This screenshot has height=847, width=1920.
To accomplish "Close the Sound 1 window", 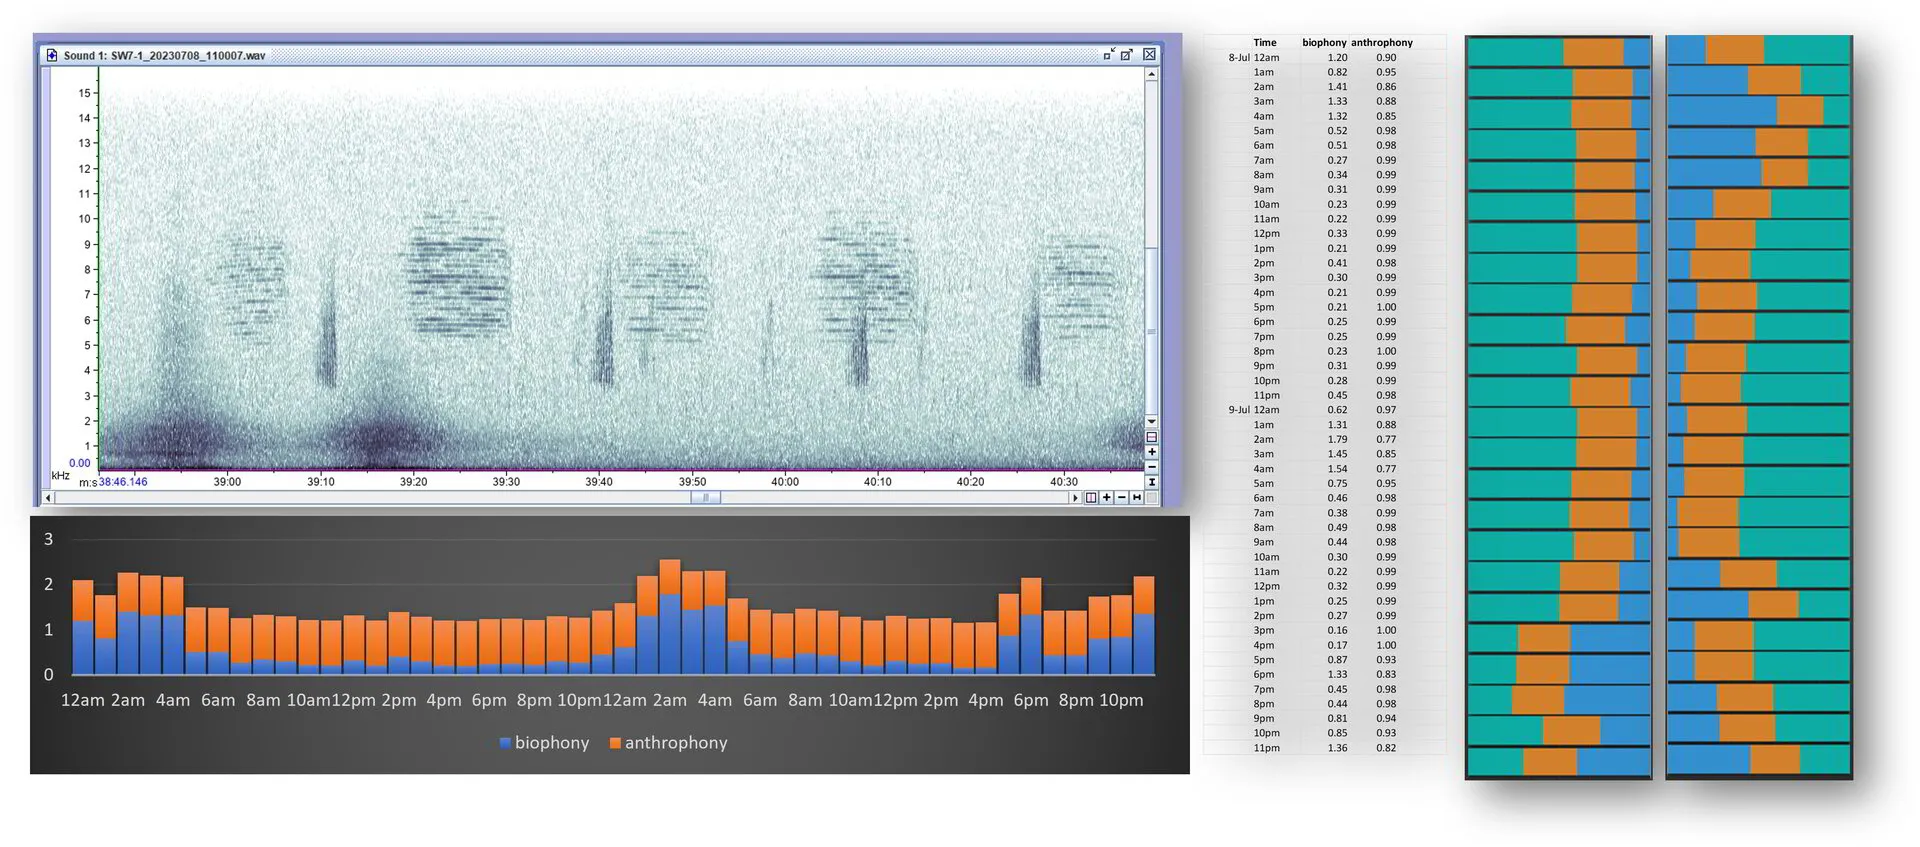I will [1149, 55].
